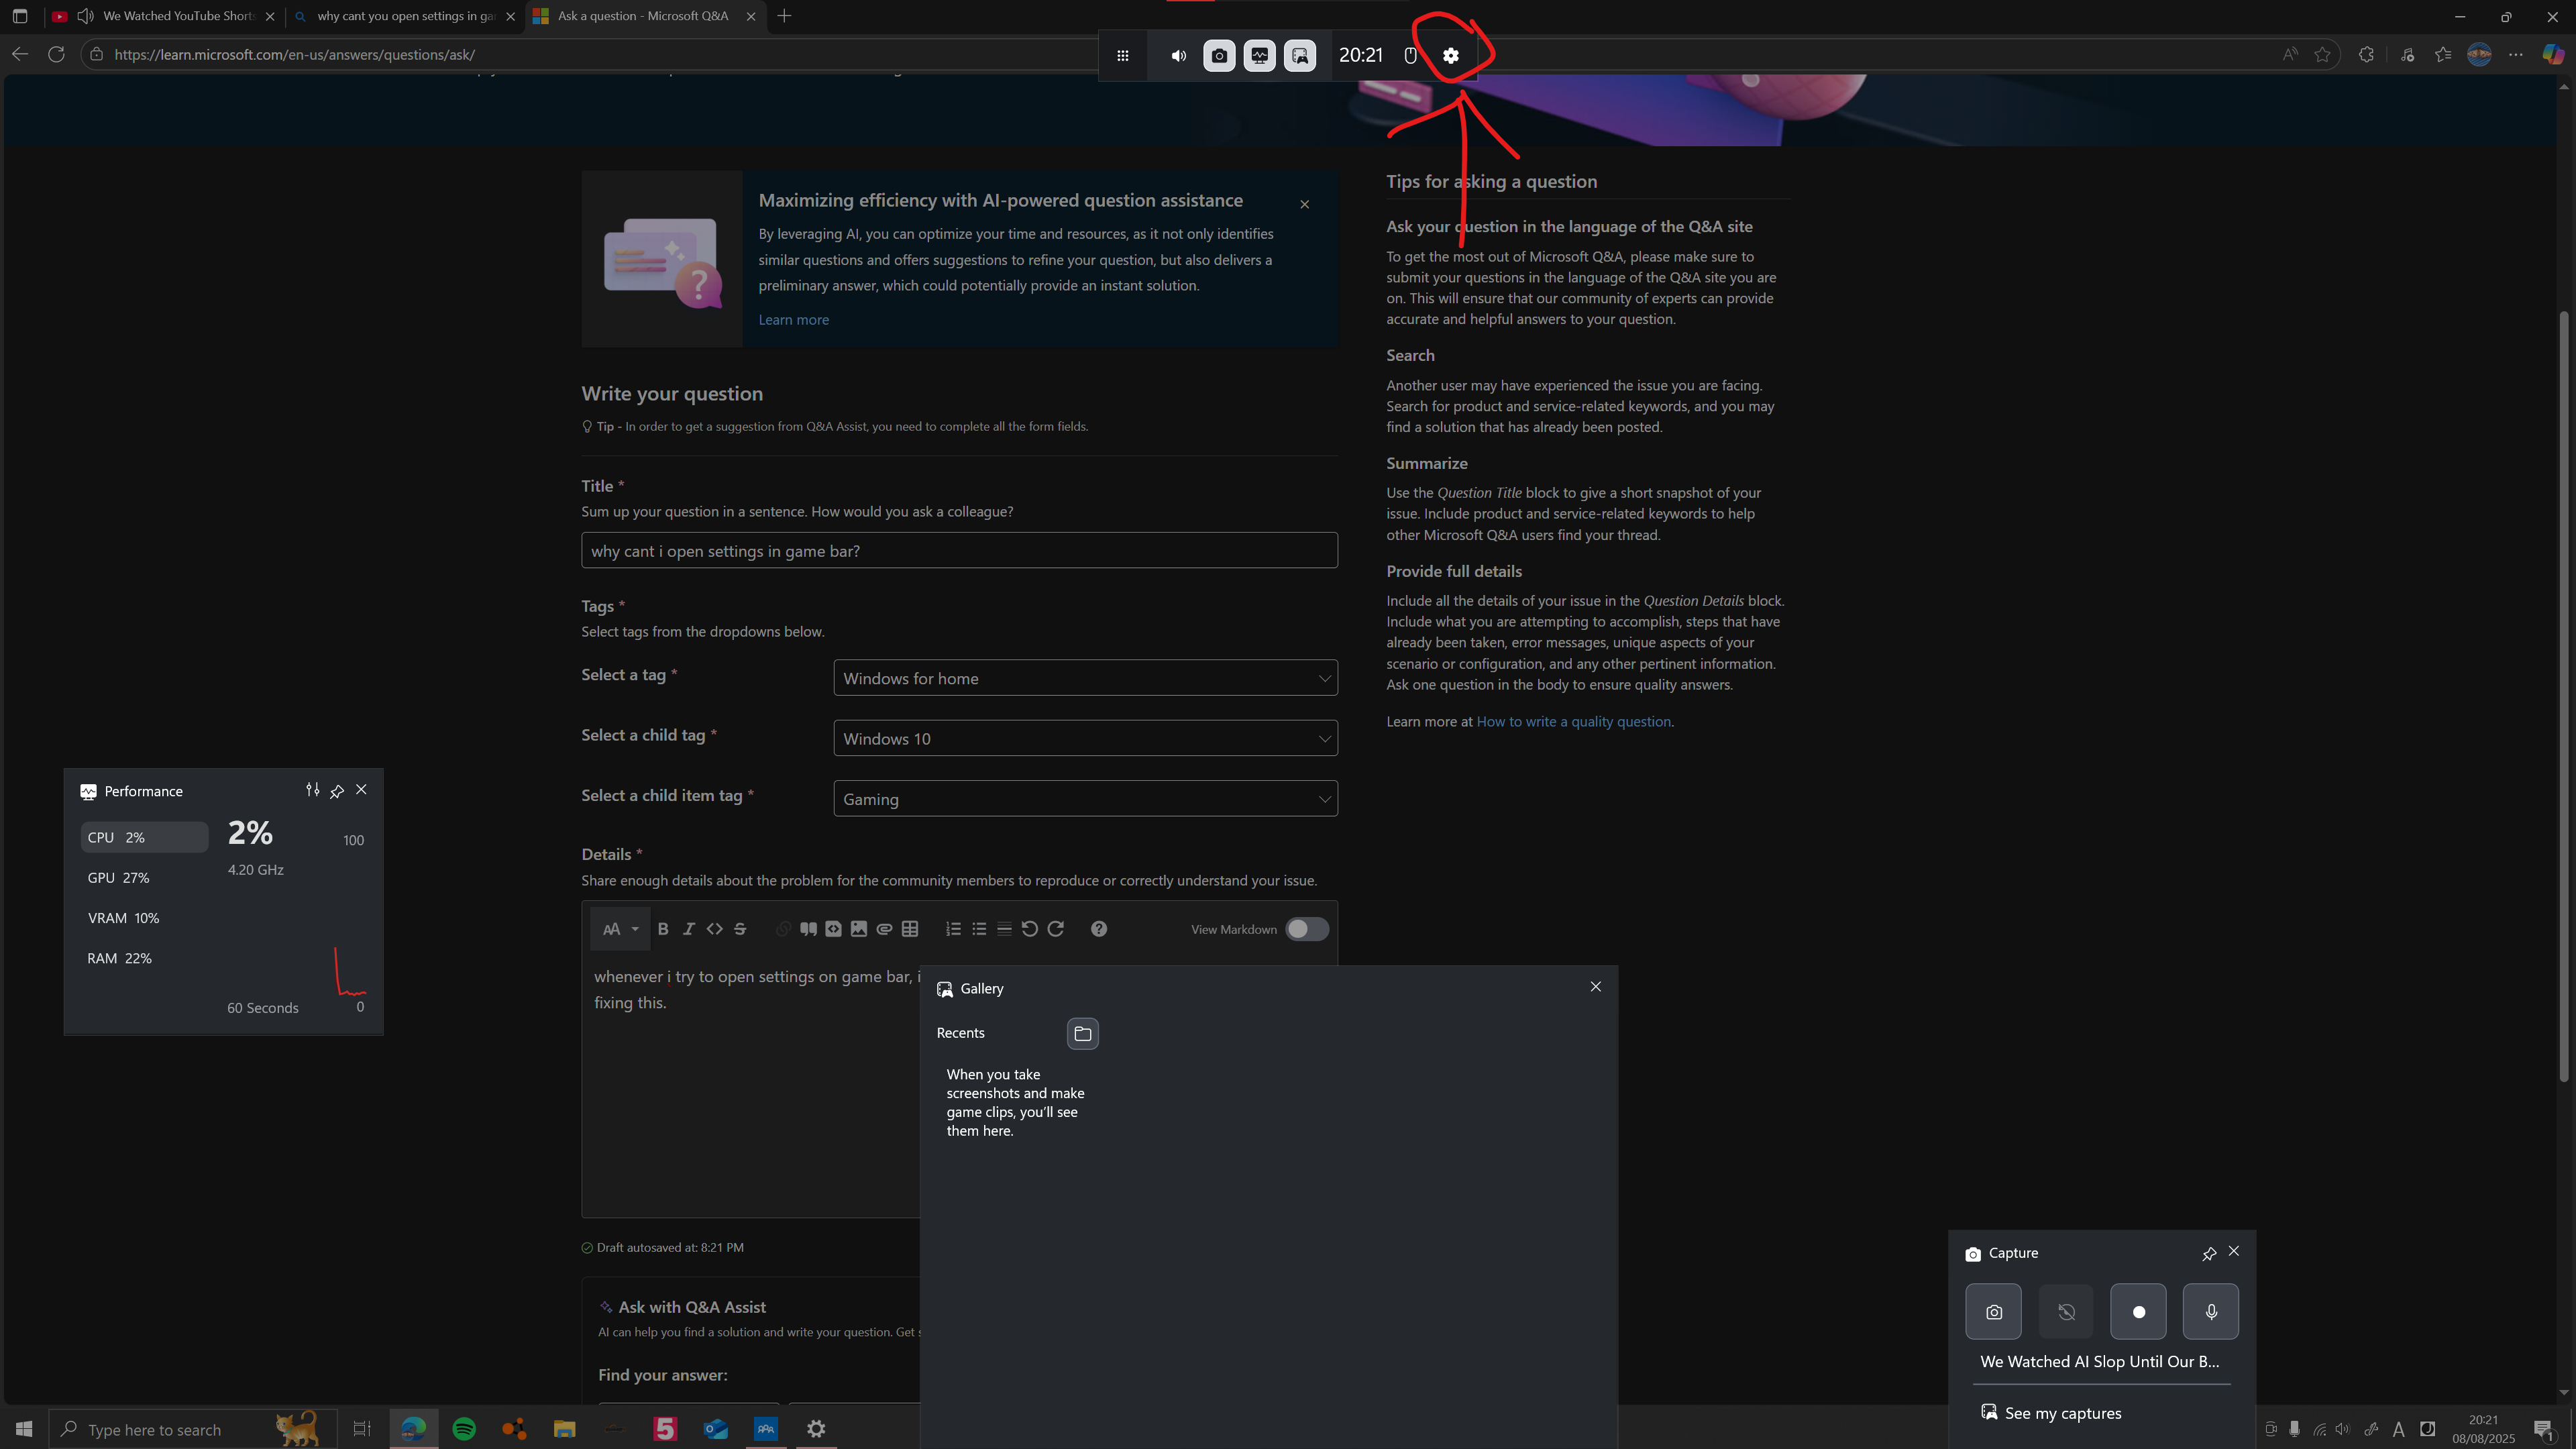Open the Game Bar widget menu grid
2576x1449 pixels.
click(x=1123, y=55)
